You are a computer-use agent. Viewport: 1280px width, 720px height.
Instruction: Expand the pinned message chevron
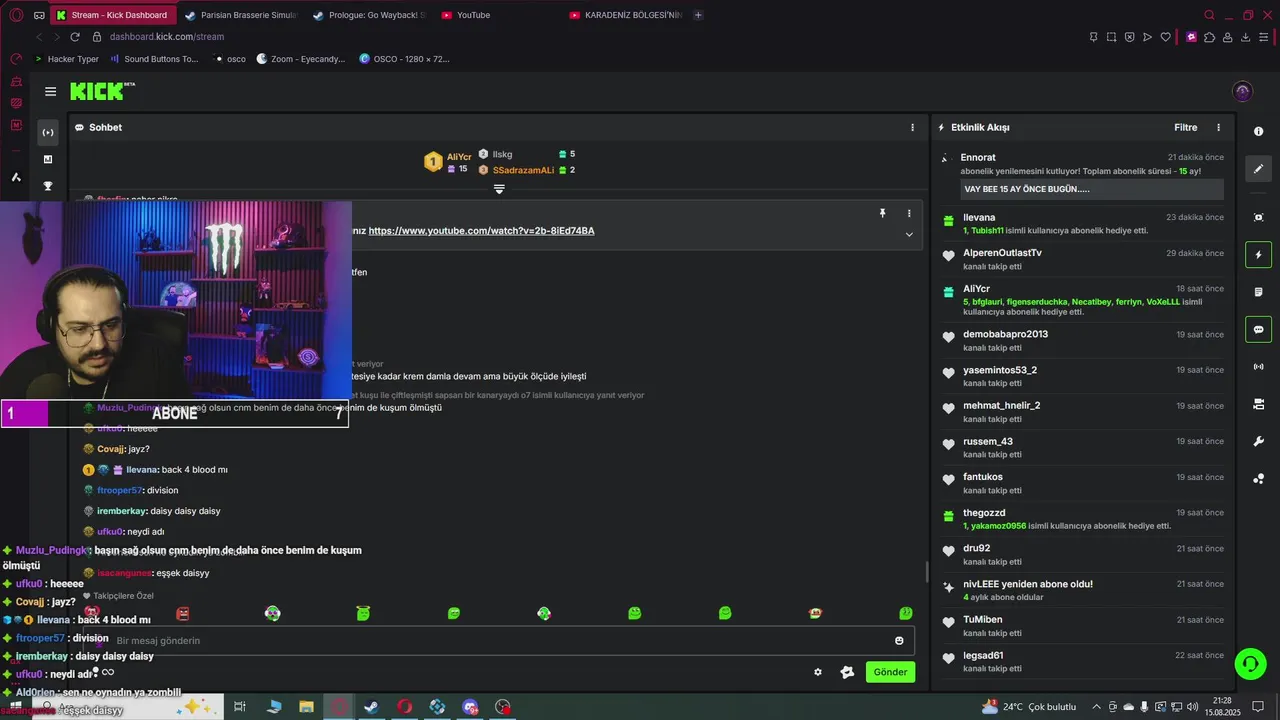(x=909, y=234)
